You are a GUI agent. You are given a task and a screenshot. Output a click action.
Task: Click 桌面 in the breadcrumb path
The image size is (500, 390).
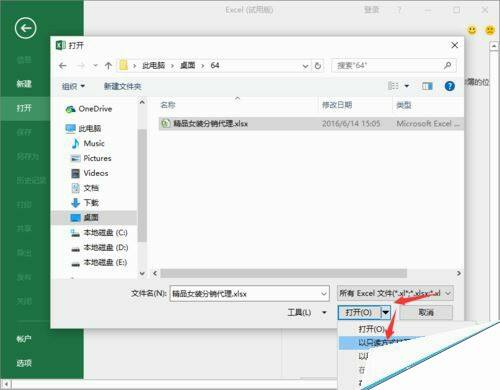click(x=188, y=66)
